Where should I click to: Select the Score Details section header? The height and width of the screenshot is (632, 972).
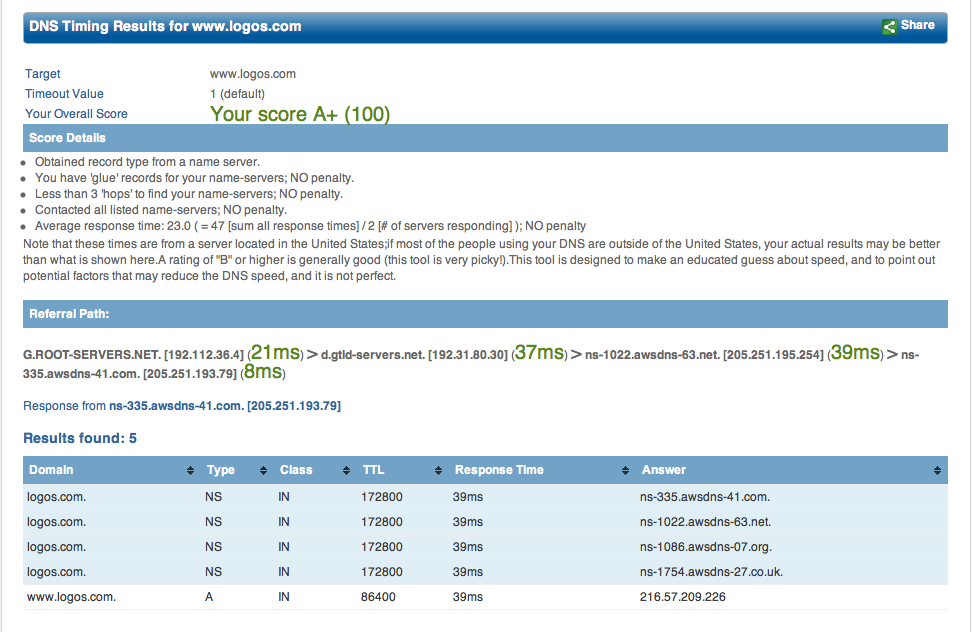tap(485, 138)
